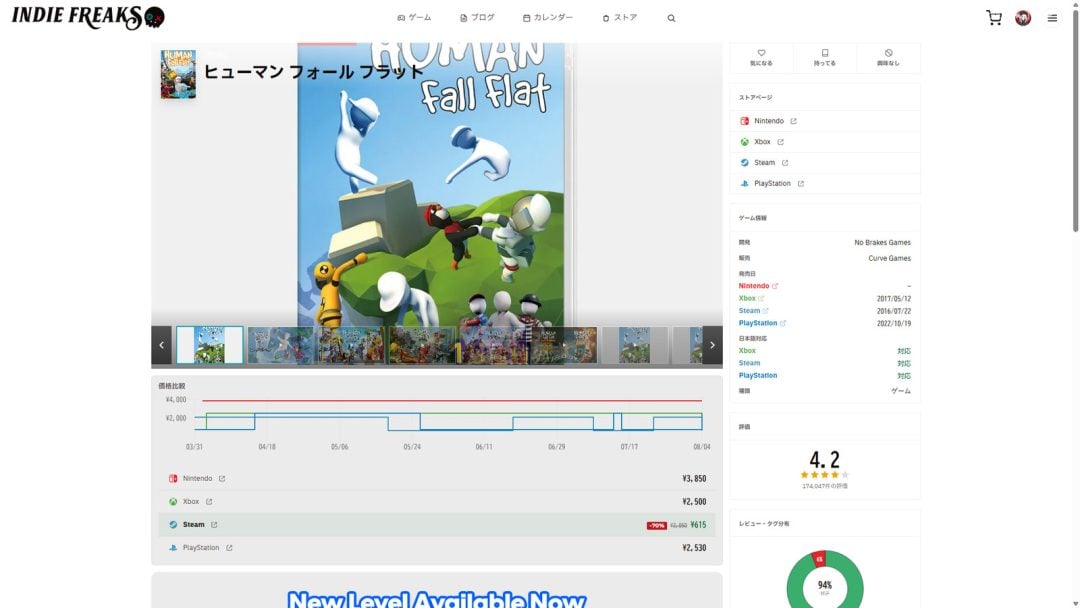Screen dimensions: 1080x608
Task: Click the 94% review donut chart
Action: 824,579
